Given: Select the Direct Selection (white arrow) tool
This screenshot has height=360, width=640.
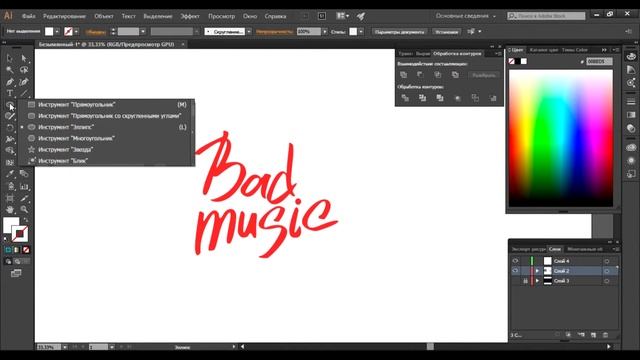Looking at the screenshot, I should click(x=24, y=58).
